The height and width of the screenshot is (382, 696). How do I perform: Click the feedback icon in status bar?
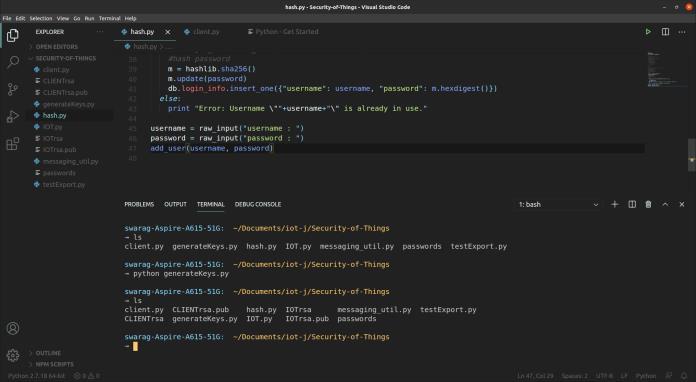click(x=668, y=376)
